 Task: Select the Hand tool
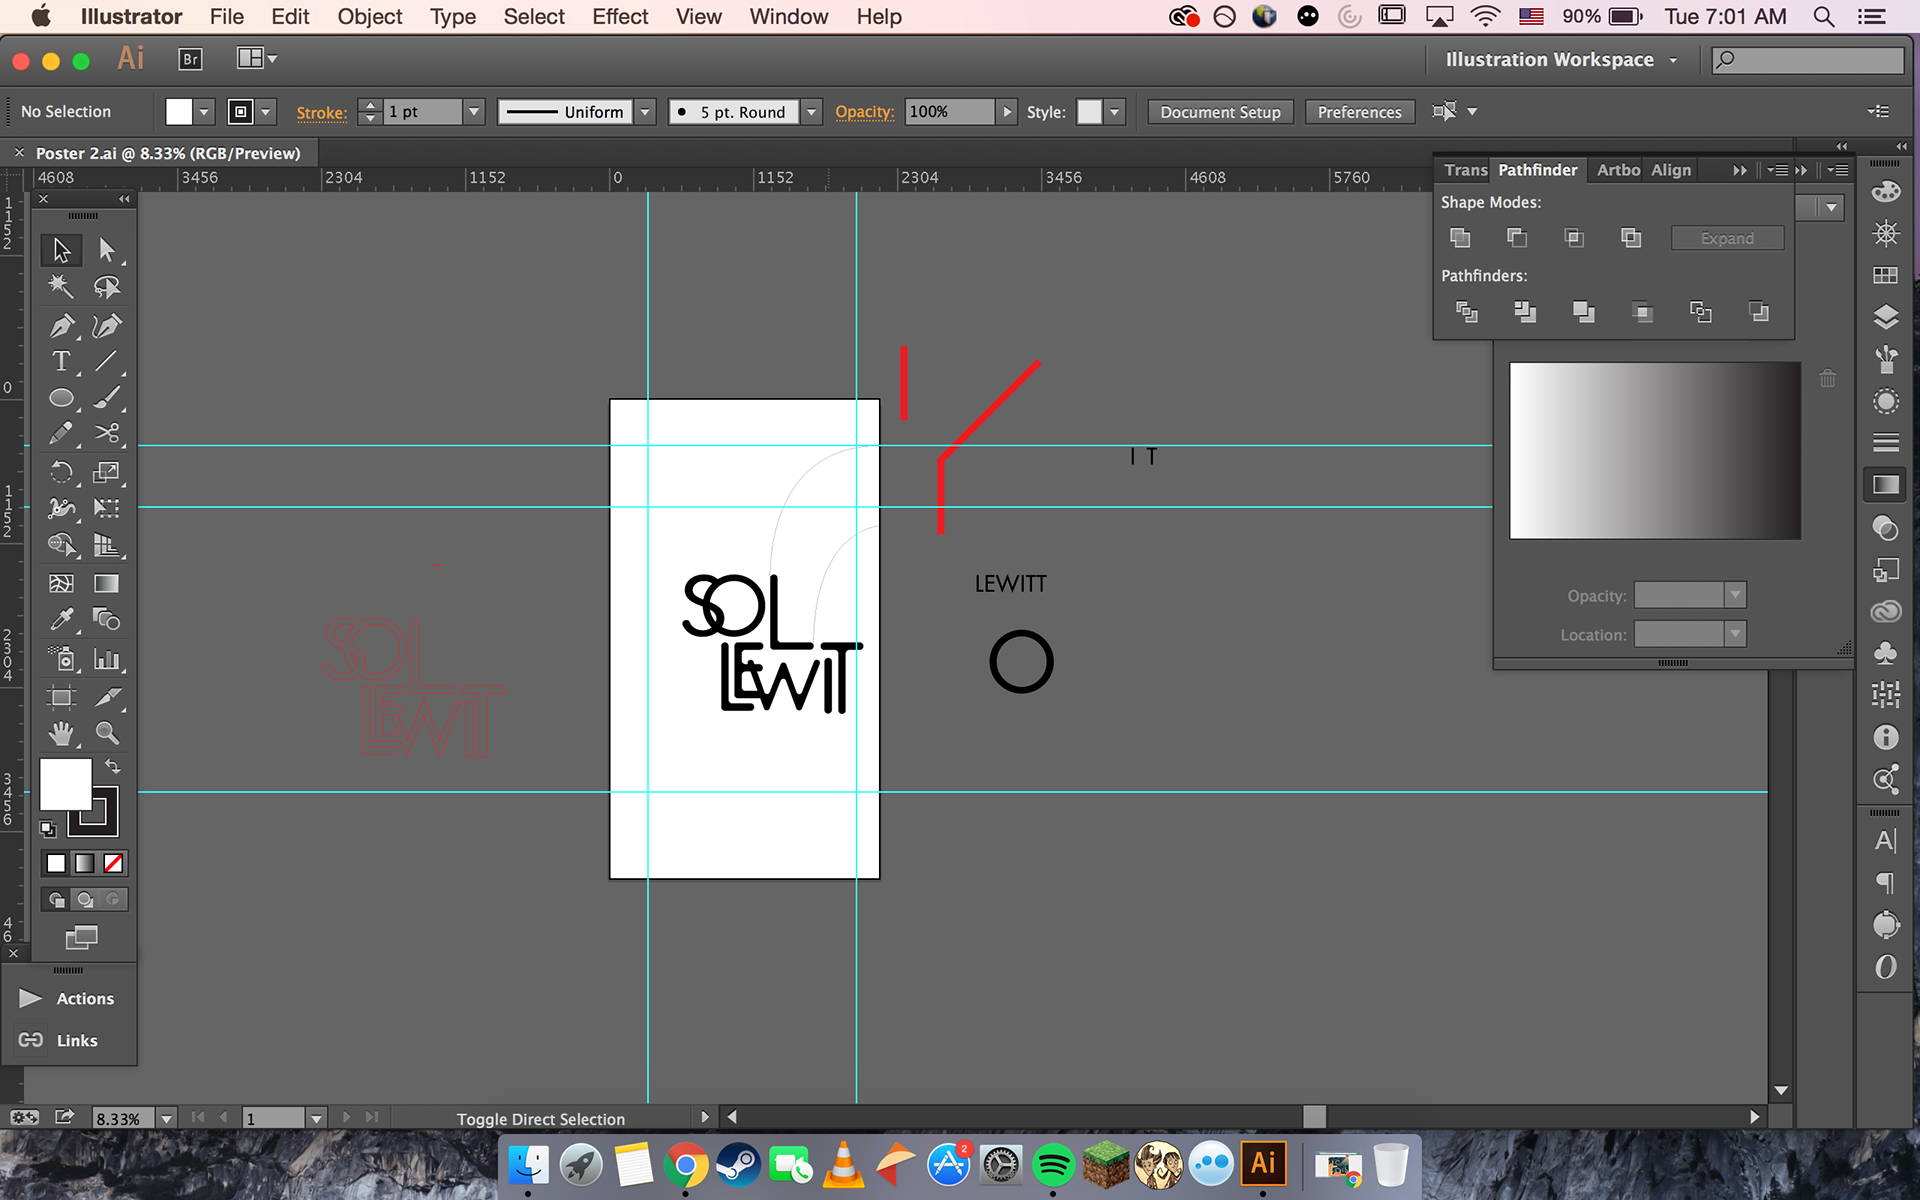pyautogui.click(x=61, y=734)
